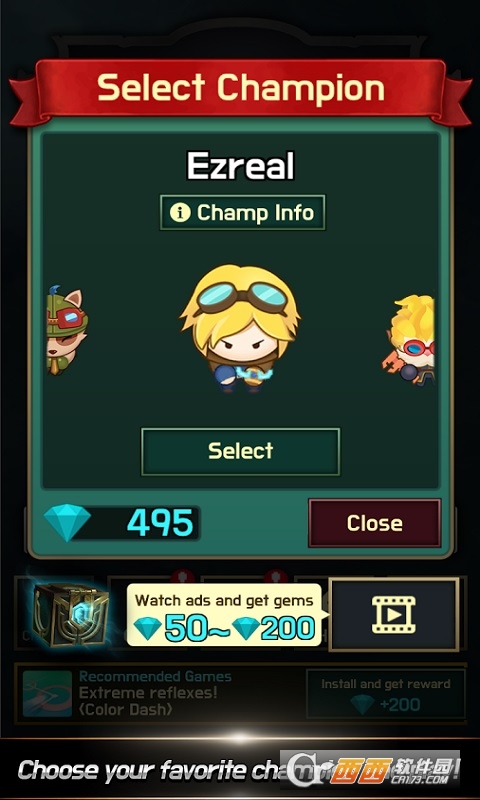Click the 495 gem balance
The width and height of the screenshot is (480, 800).
click(160, 523)
